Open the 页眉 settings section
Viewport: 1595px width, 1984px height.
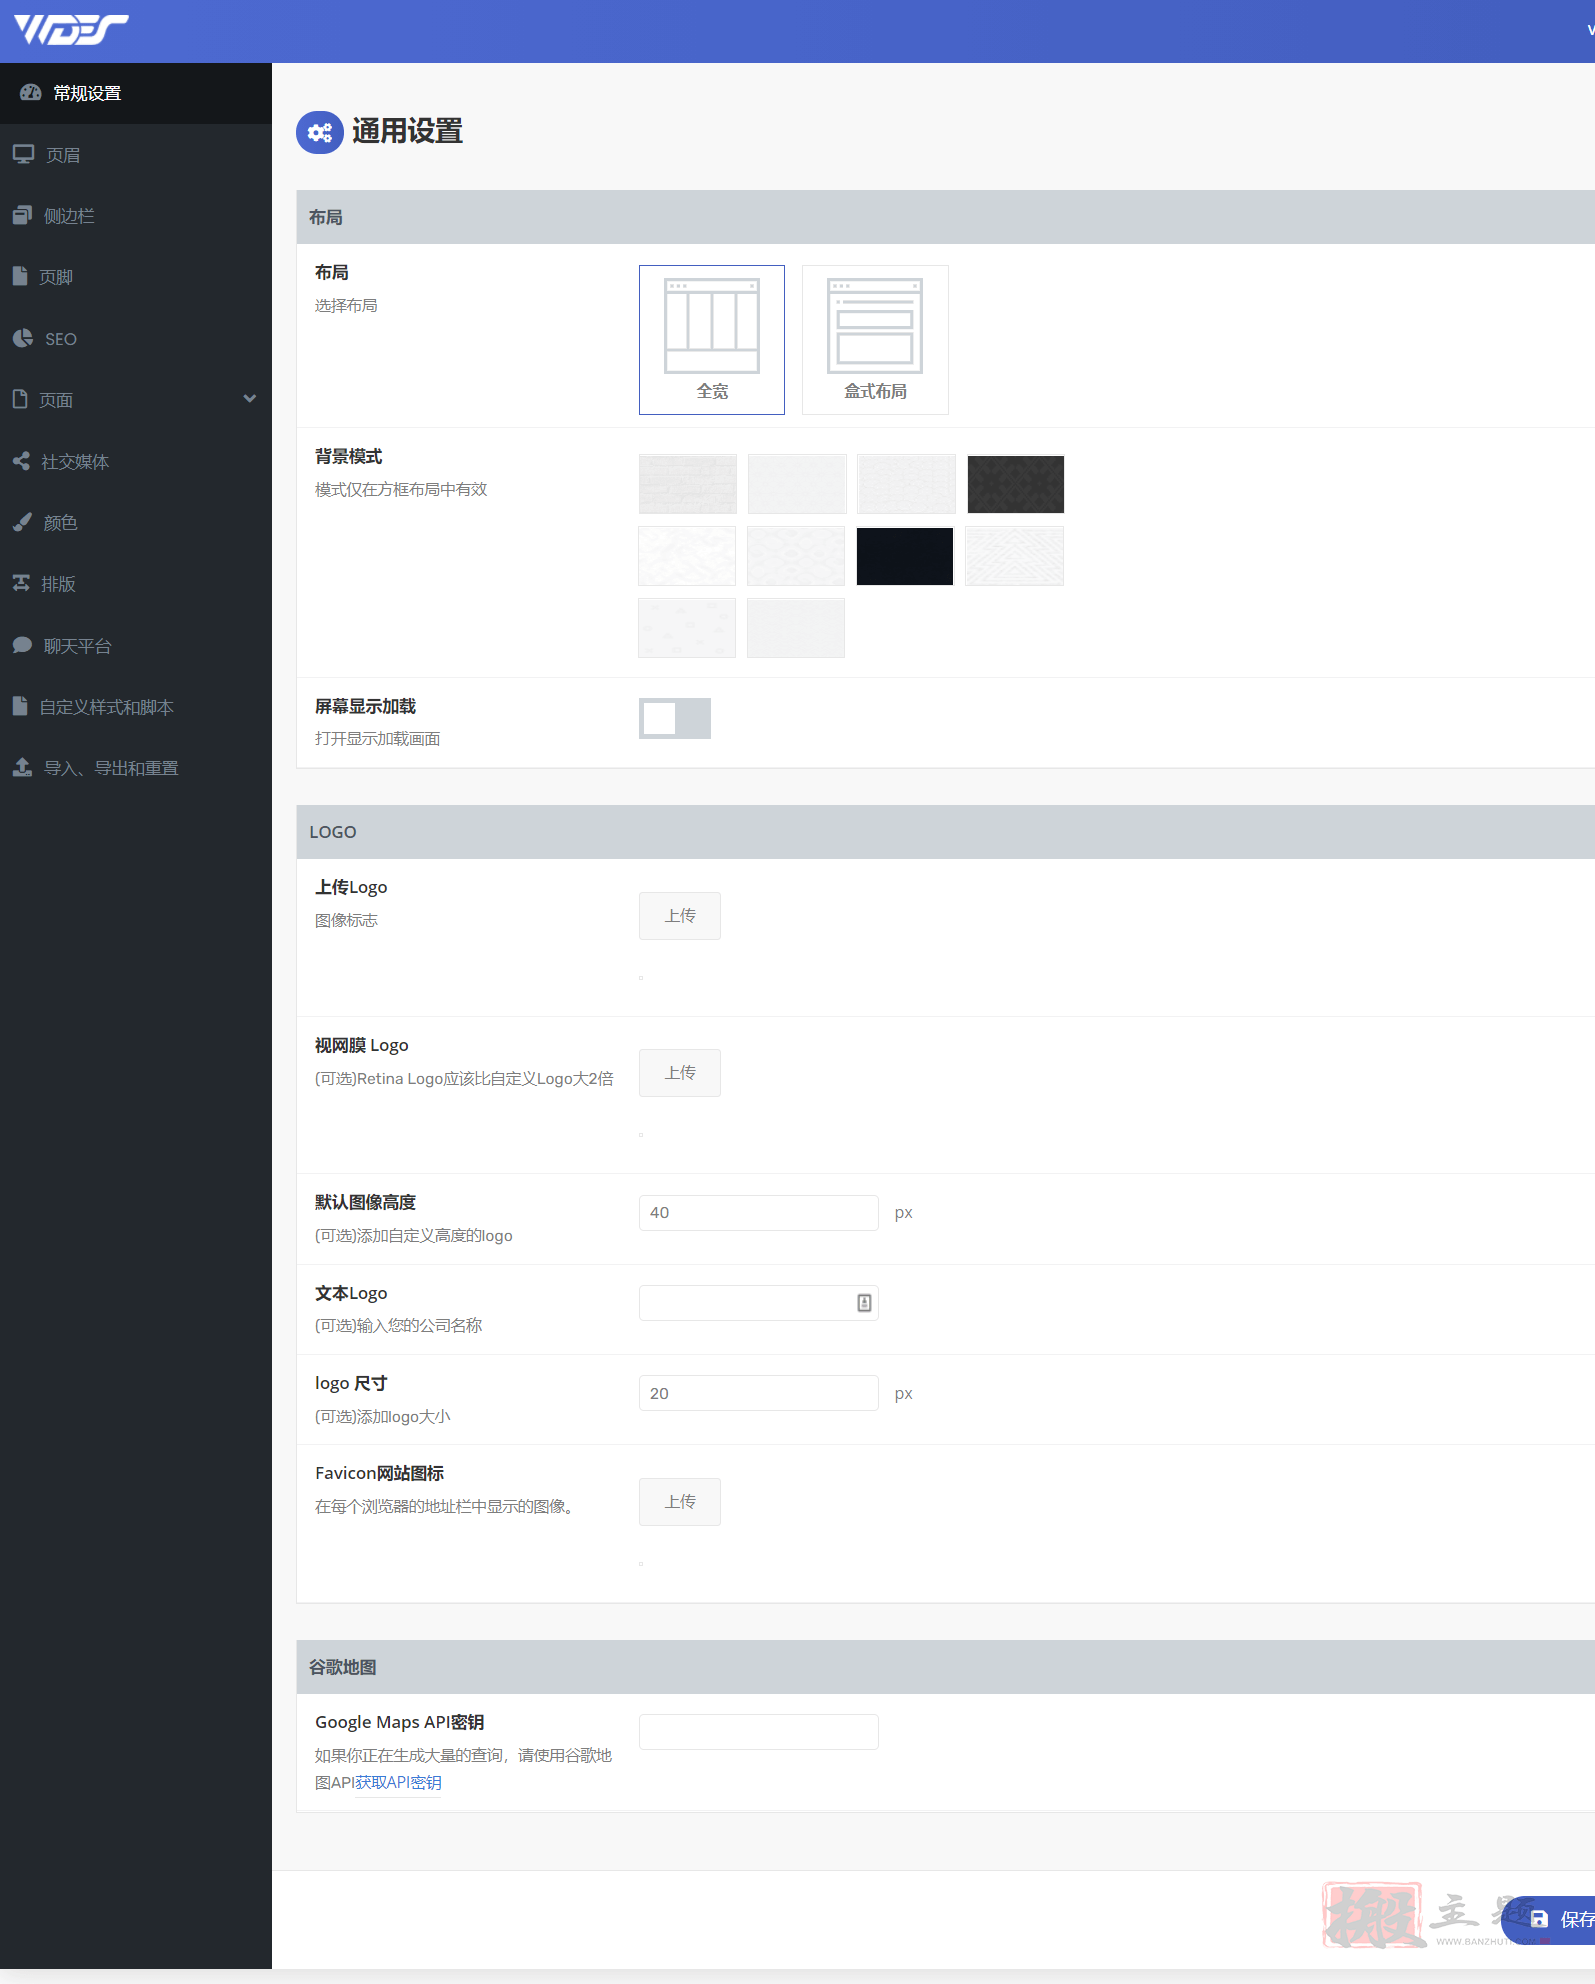[136, 154]
